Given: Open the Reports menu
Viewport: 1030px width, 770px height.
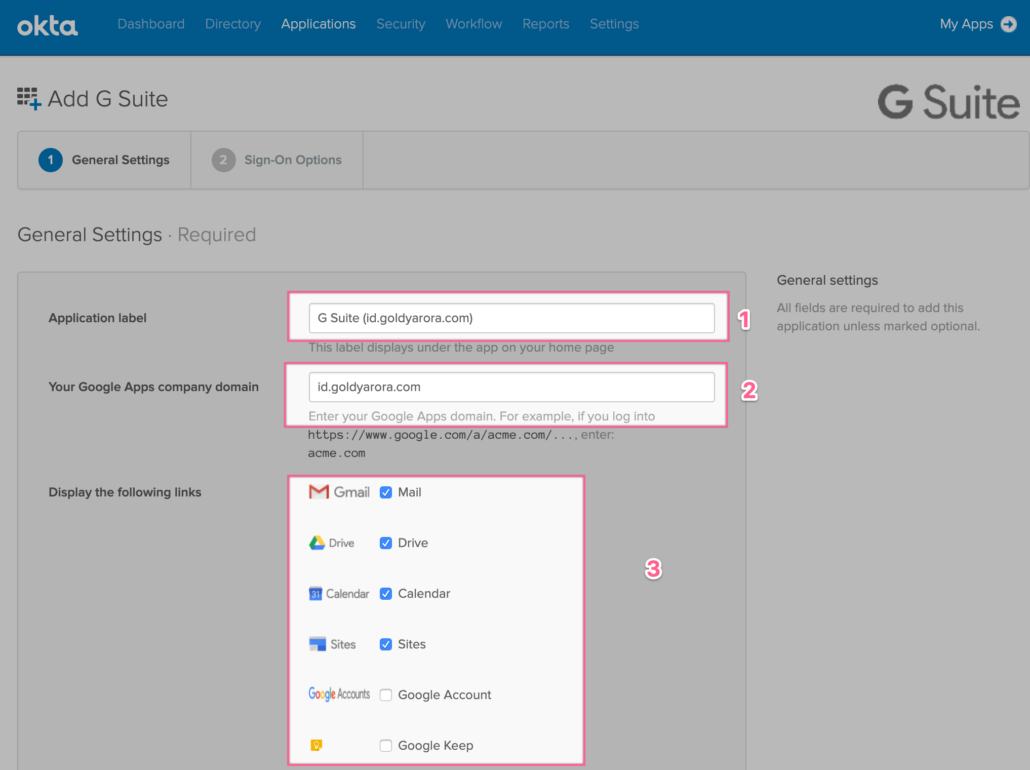Looking at the screenshot, I should click(x=546, y=24).
